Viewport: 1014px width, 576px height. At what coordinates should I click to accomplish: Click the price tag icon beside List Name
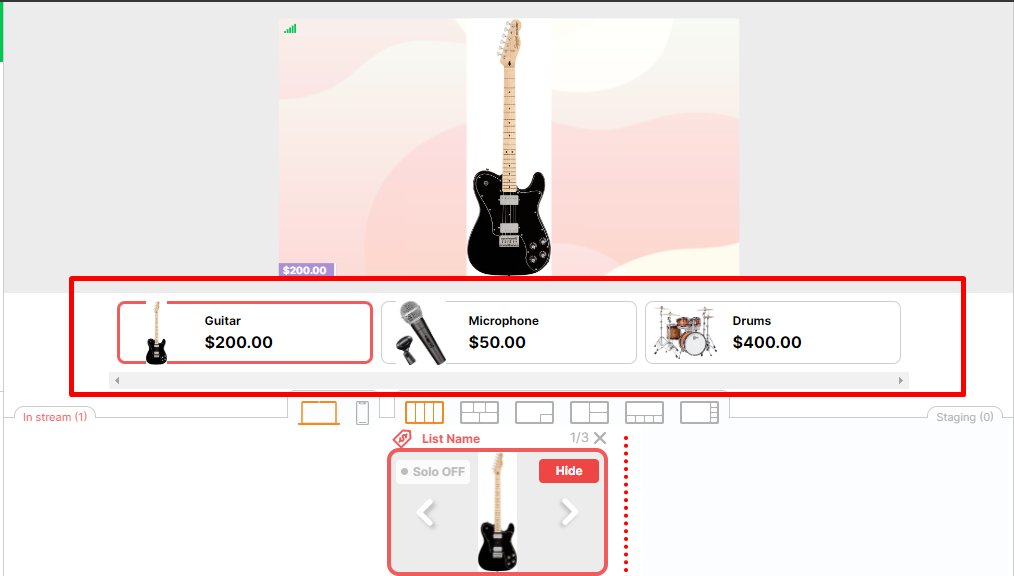[x=402, y=438]
